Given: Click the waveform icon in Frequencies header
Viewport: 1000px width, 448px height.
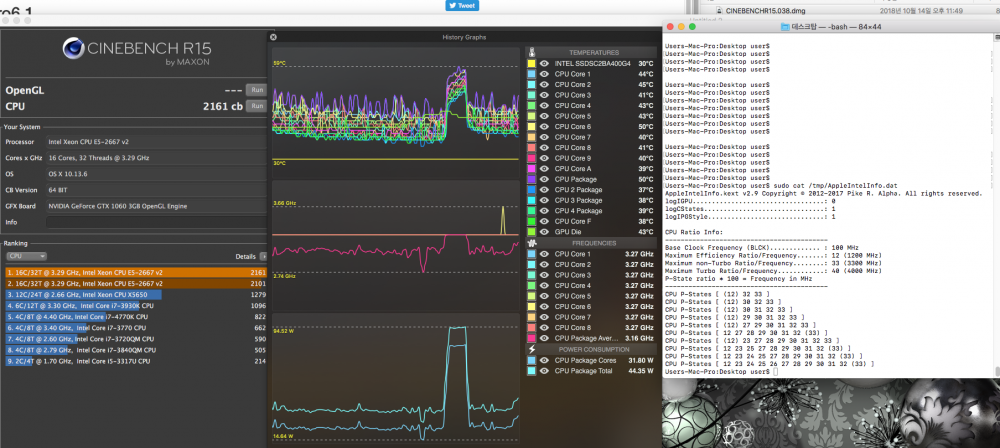Looking at the screenshot, I should [x=533, y=243].
